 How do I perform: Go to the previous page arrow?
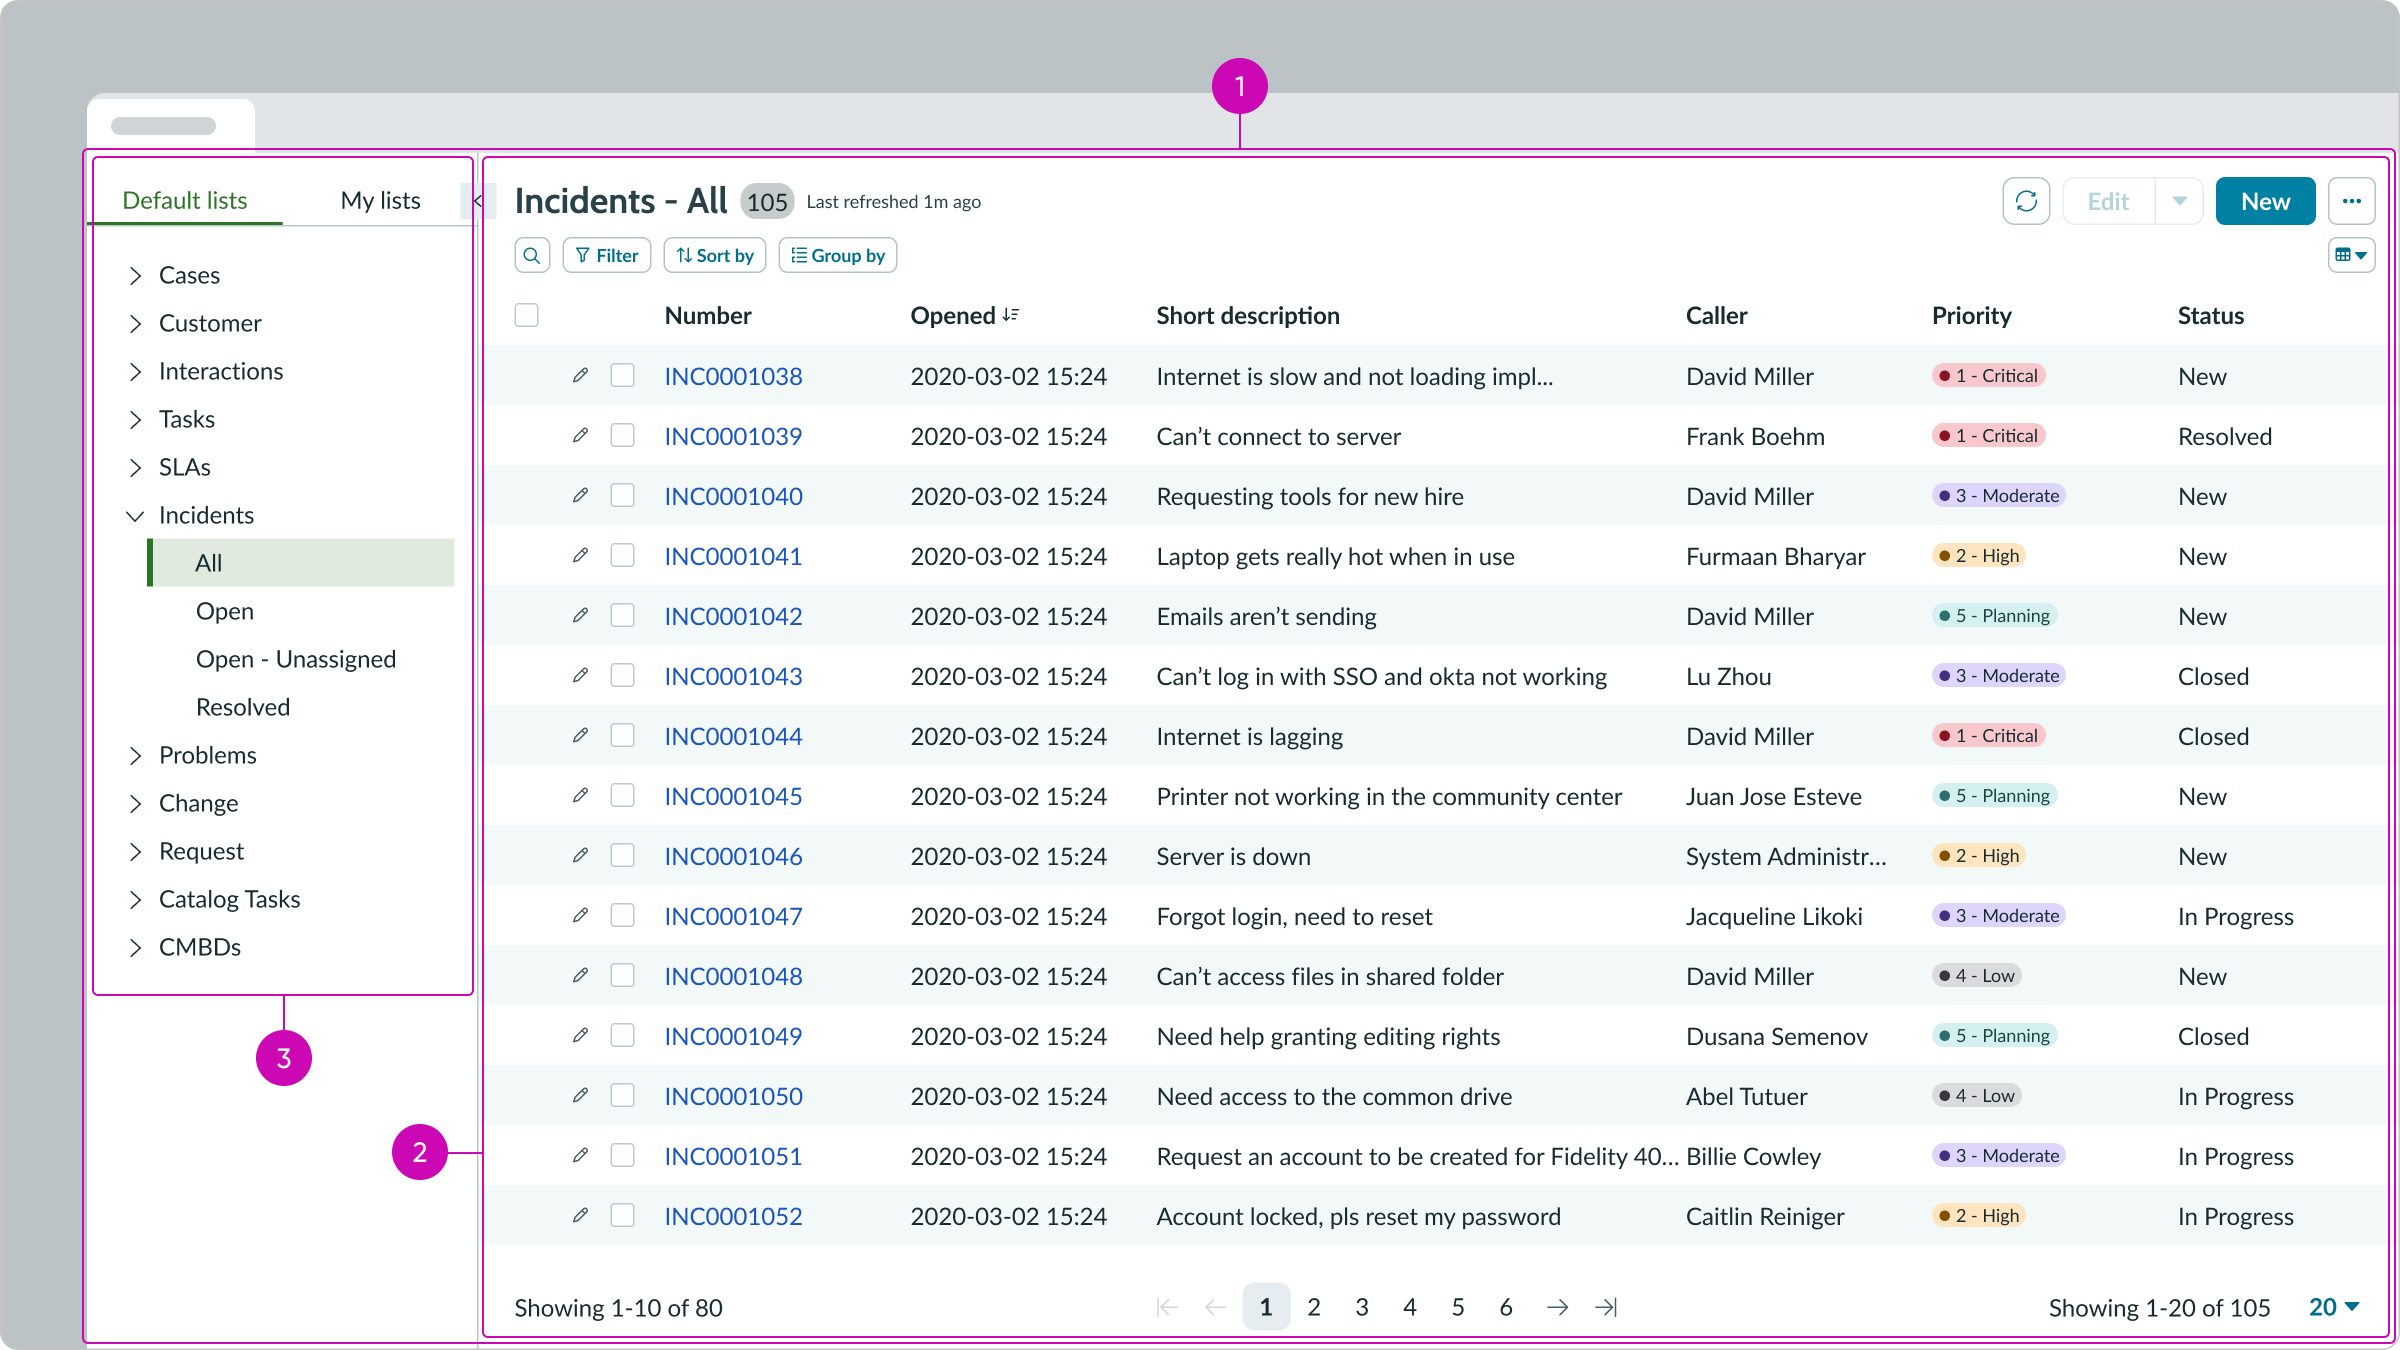(1215, 1307)
